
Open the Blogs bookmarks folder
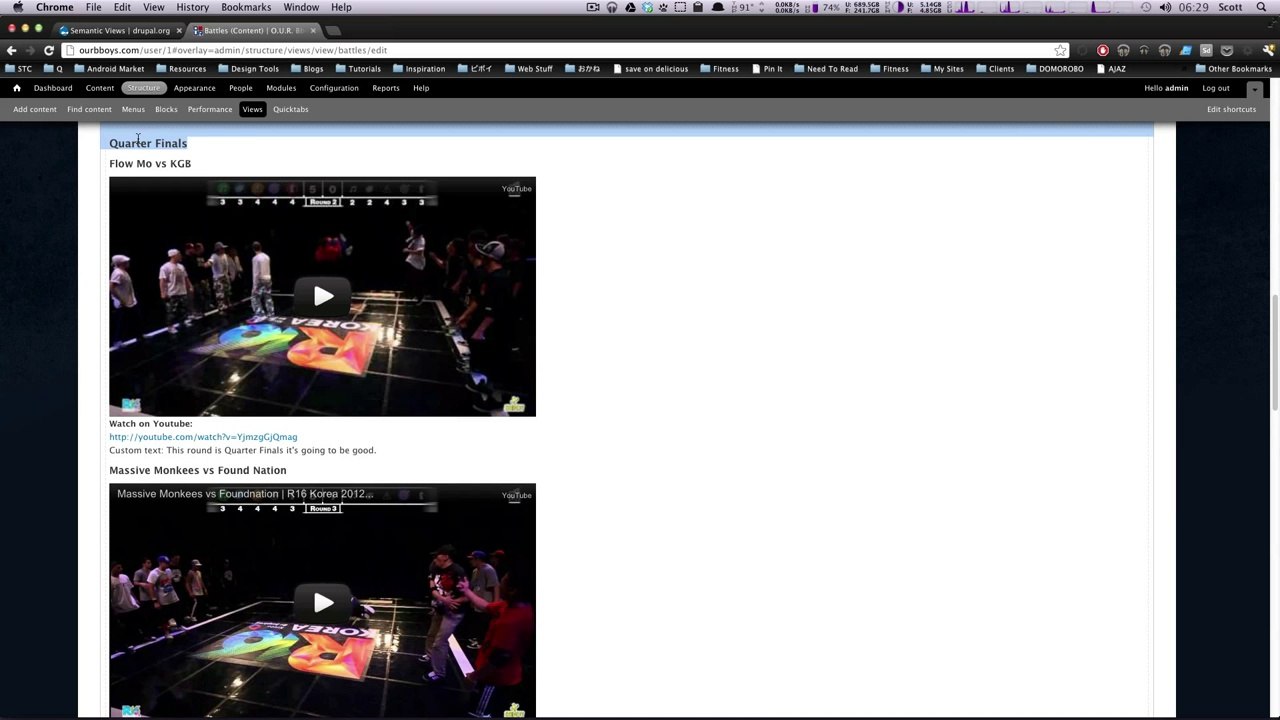tap(307, 69)
